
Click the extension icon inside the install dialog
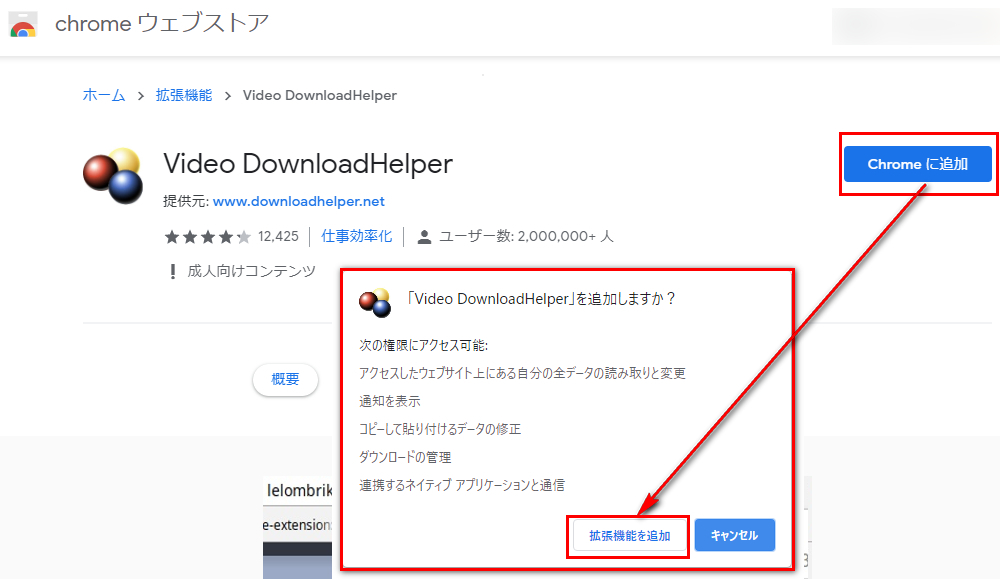(x=374, y=302)
